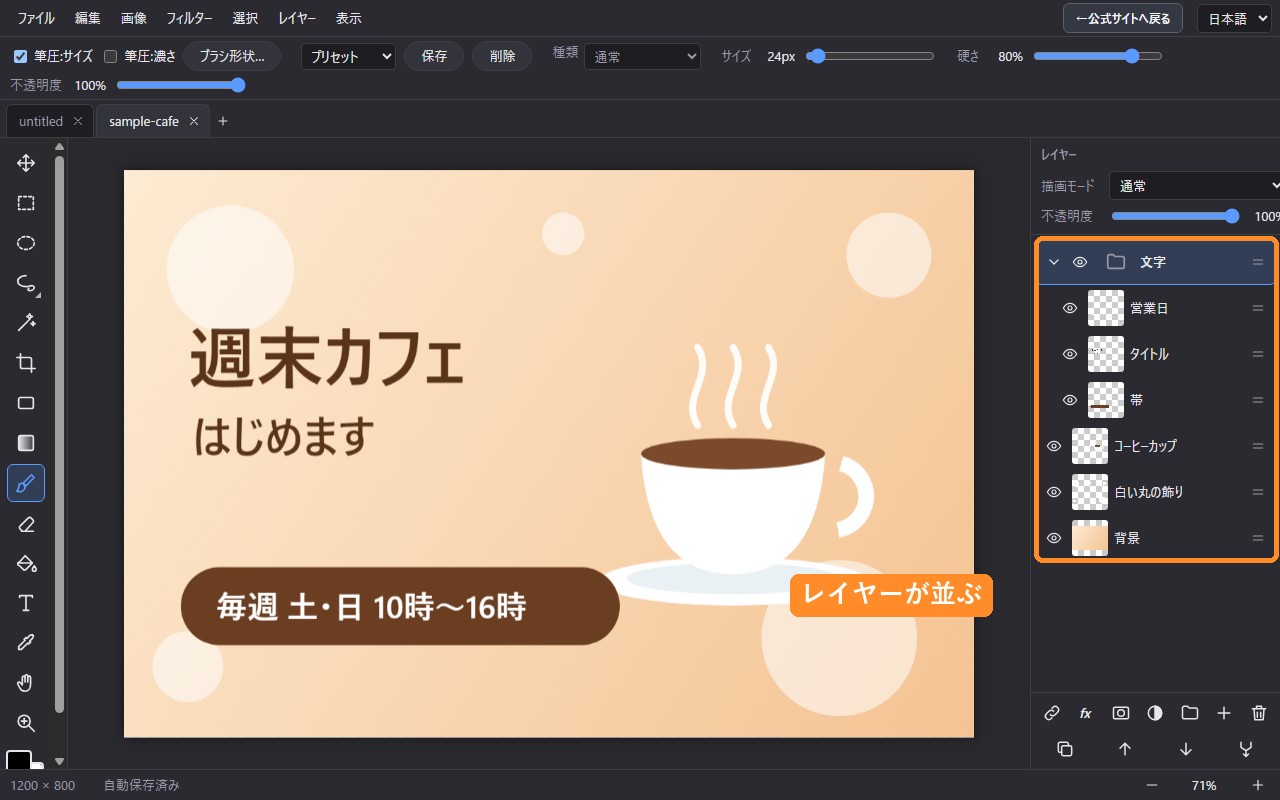Select the Crop tool
The height and width of the screenshot is (800, 1280).
click(26, 363)
